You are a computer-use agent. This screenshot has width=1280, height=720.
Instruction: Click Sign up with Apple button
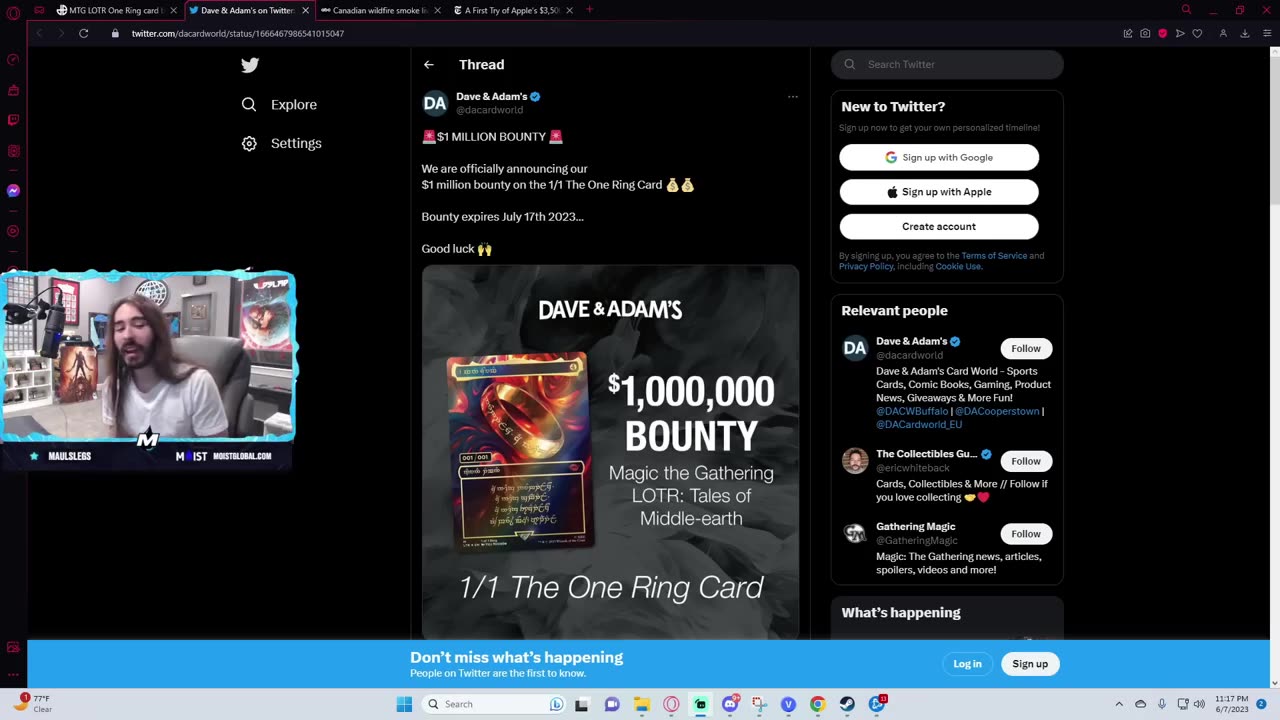tap(939, 192)
